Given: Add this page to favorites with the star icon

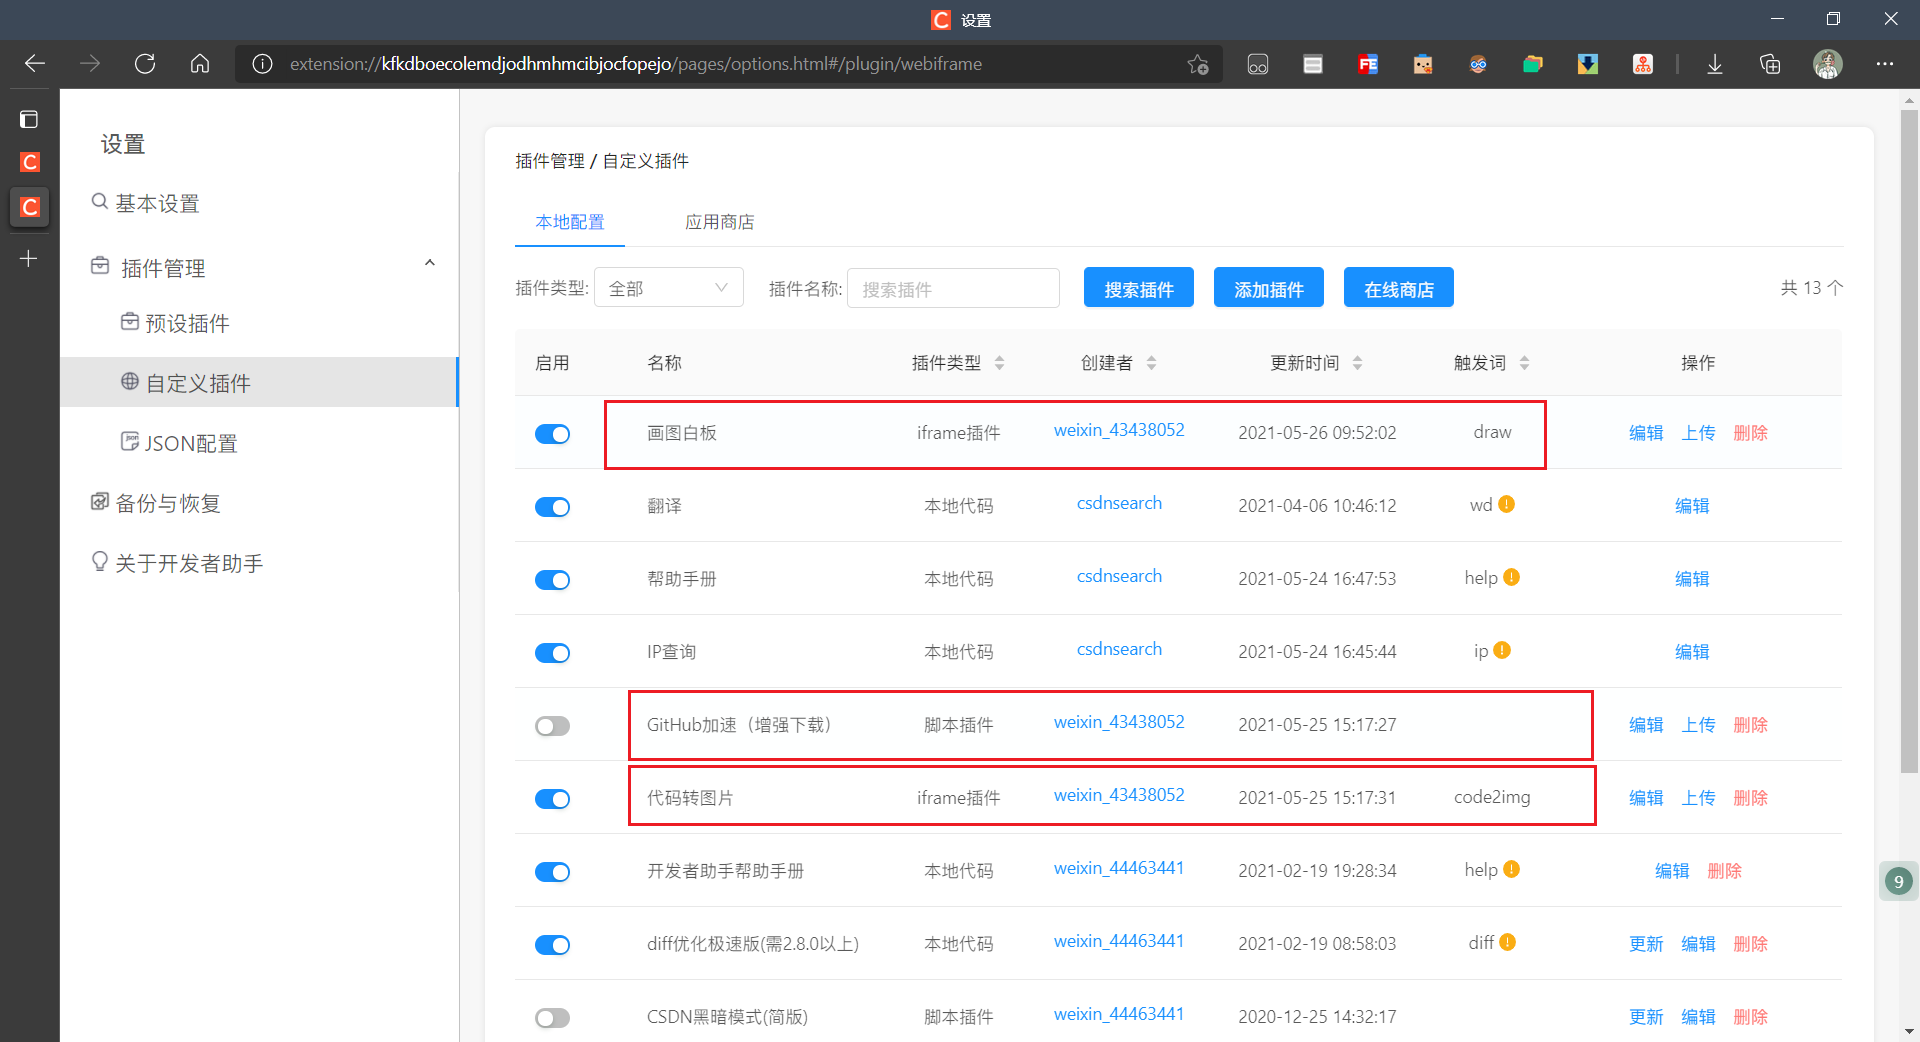Looking at the screenshot, I should pos(1198,64).
